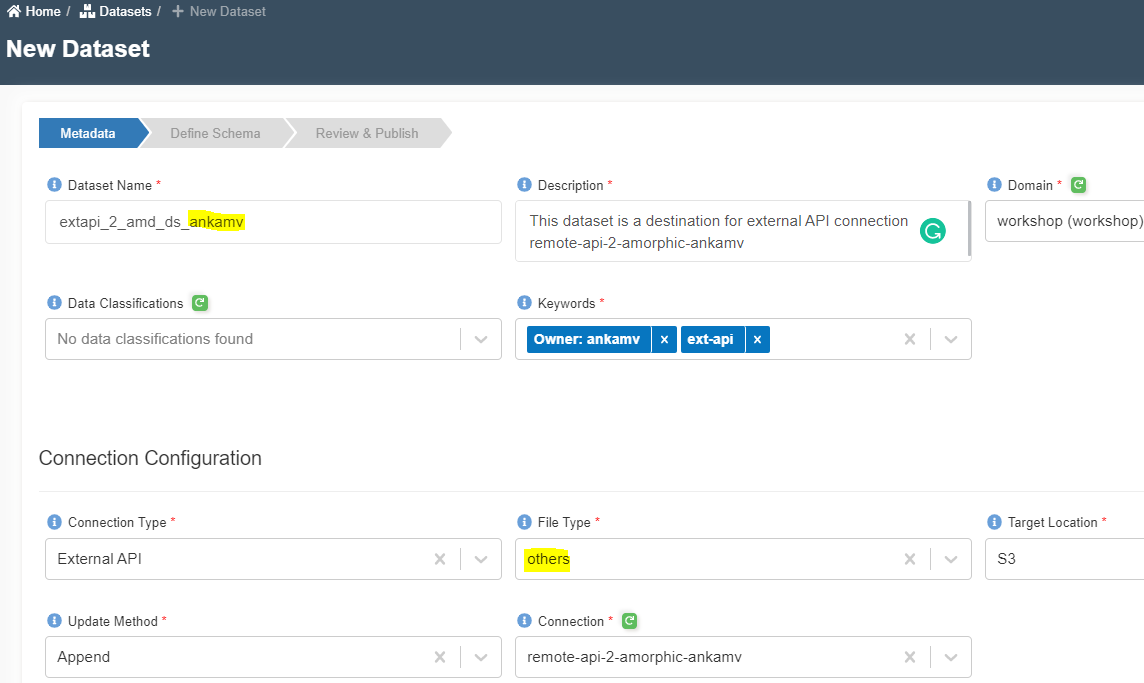
Task: Expand Data Classifications dropdown arrow
Action: coord(481,339)
